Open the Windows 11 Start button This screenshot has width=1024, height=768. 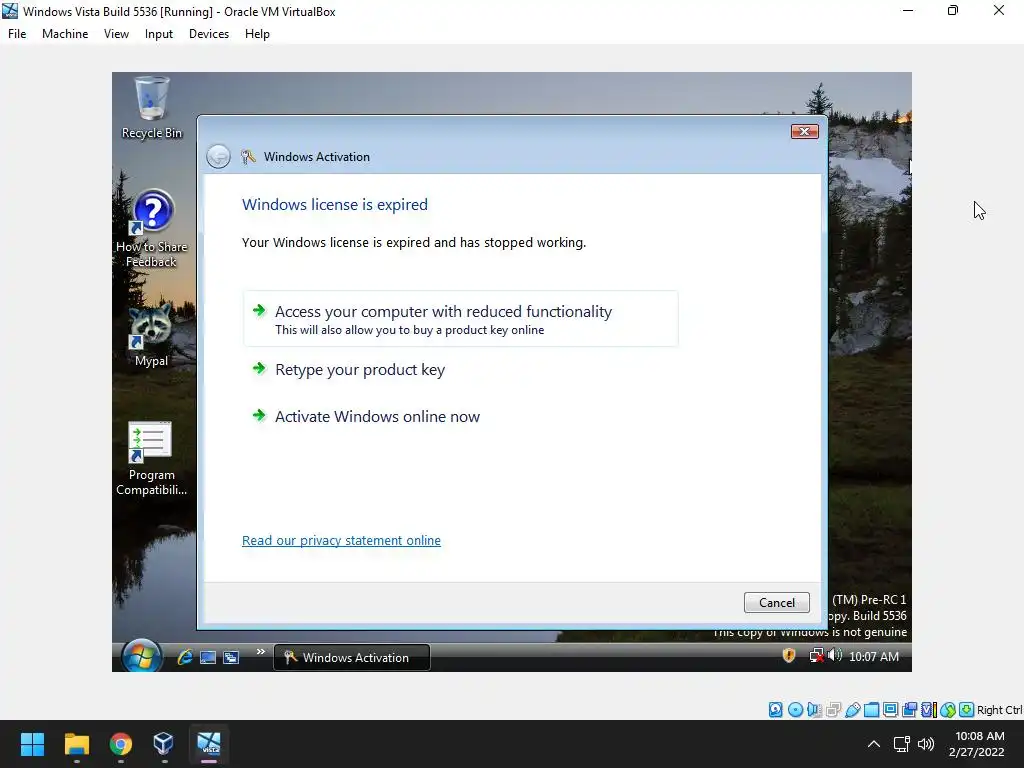tap(32, 744)
